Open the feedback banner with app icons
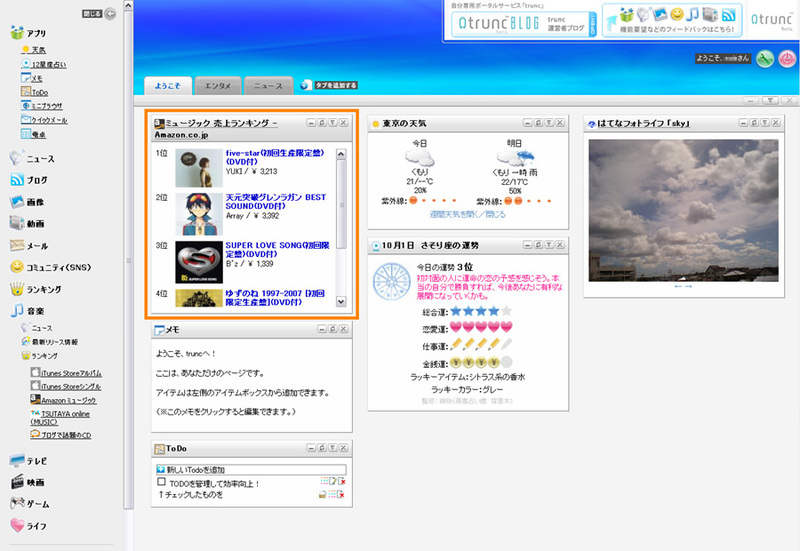This screenshot has height=551, width=800. click(x=672, y=20)
